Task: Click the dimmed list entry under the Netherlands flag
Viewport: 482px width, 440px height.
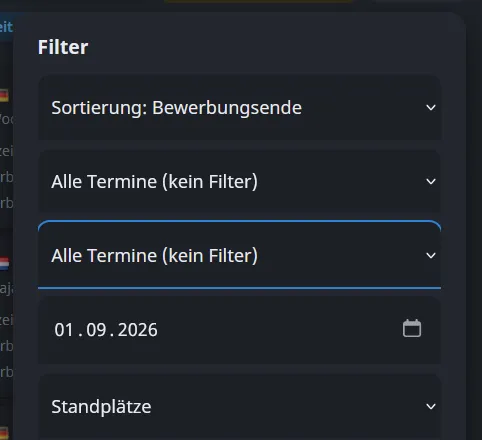Action: (6, 289)
